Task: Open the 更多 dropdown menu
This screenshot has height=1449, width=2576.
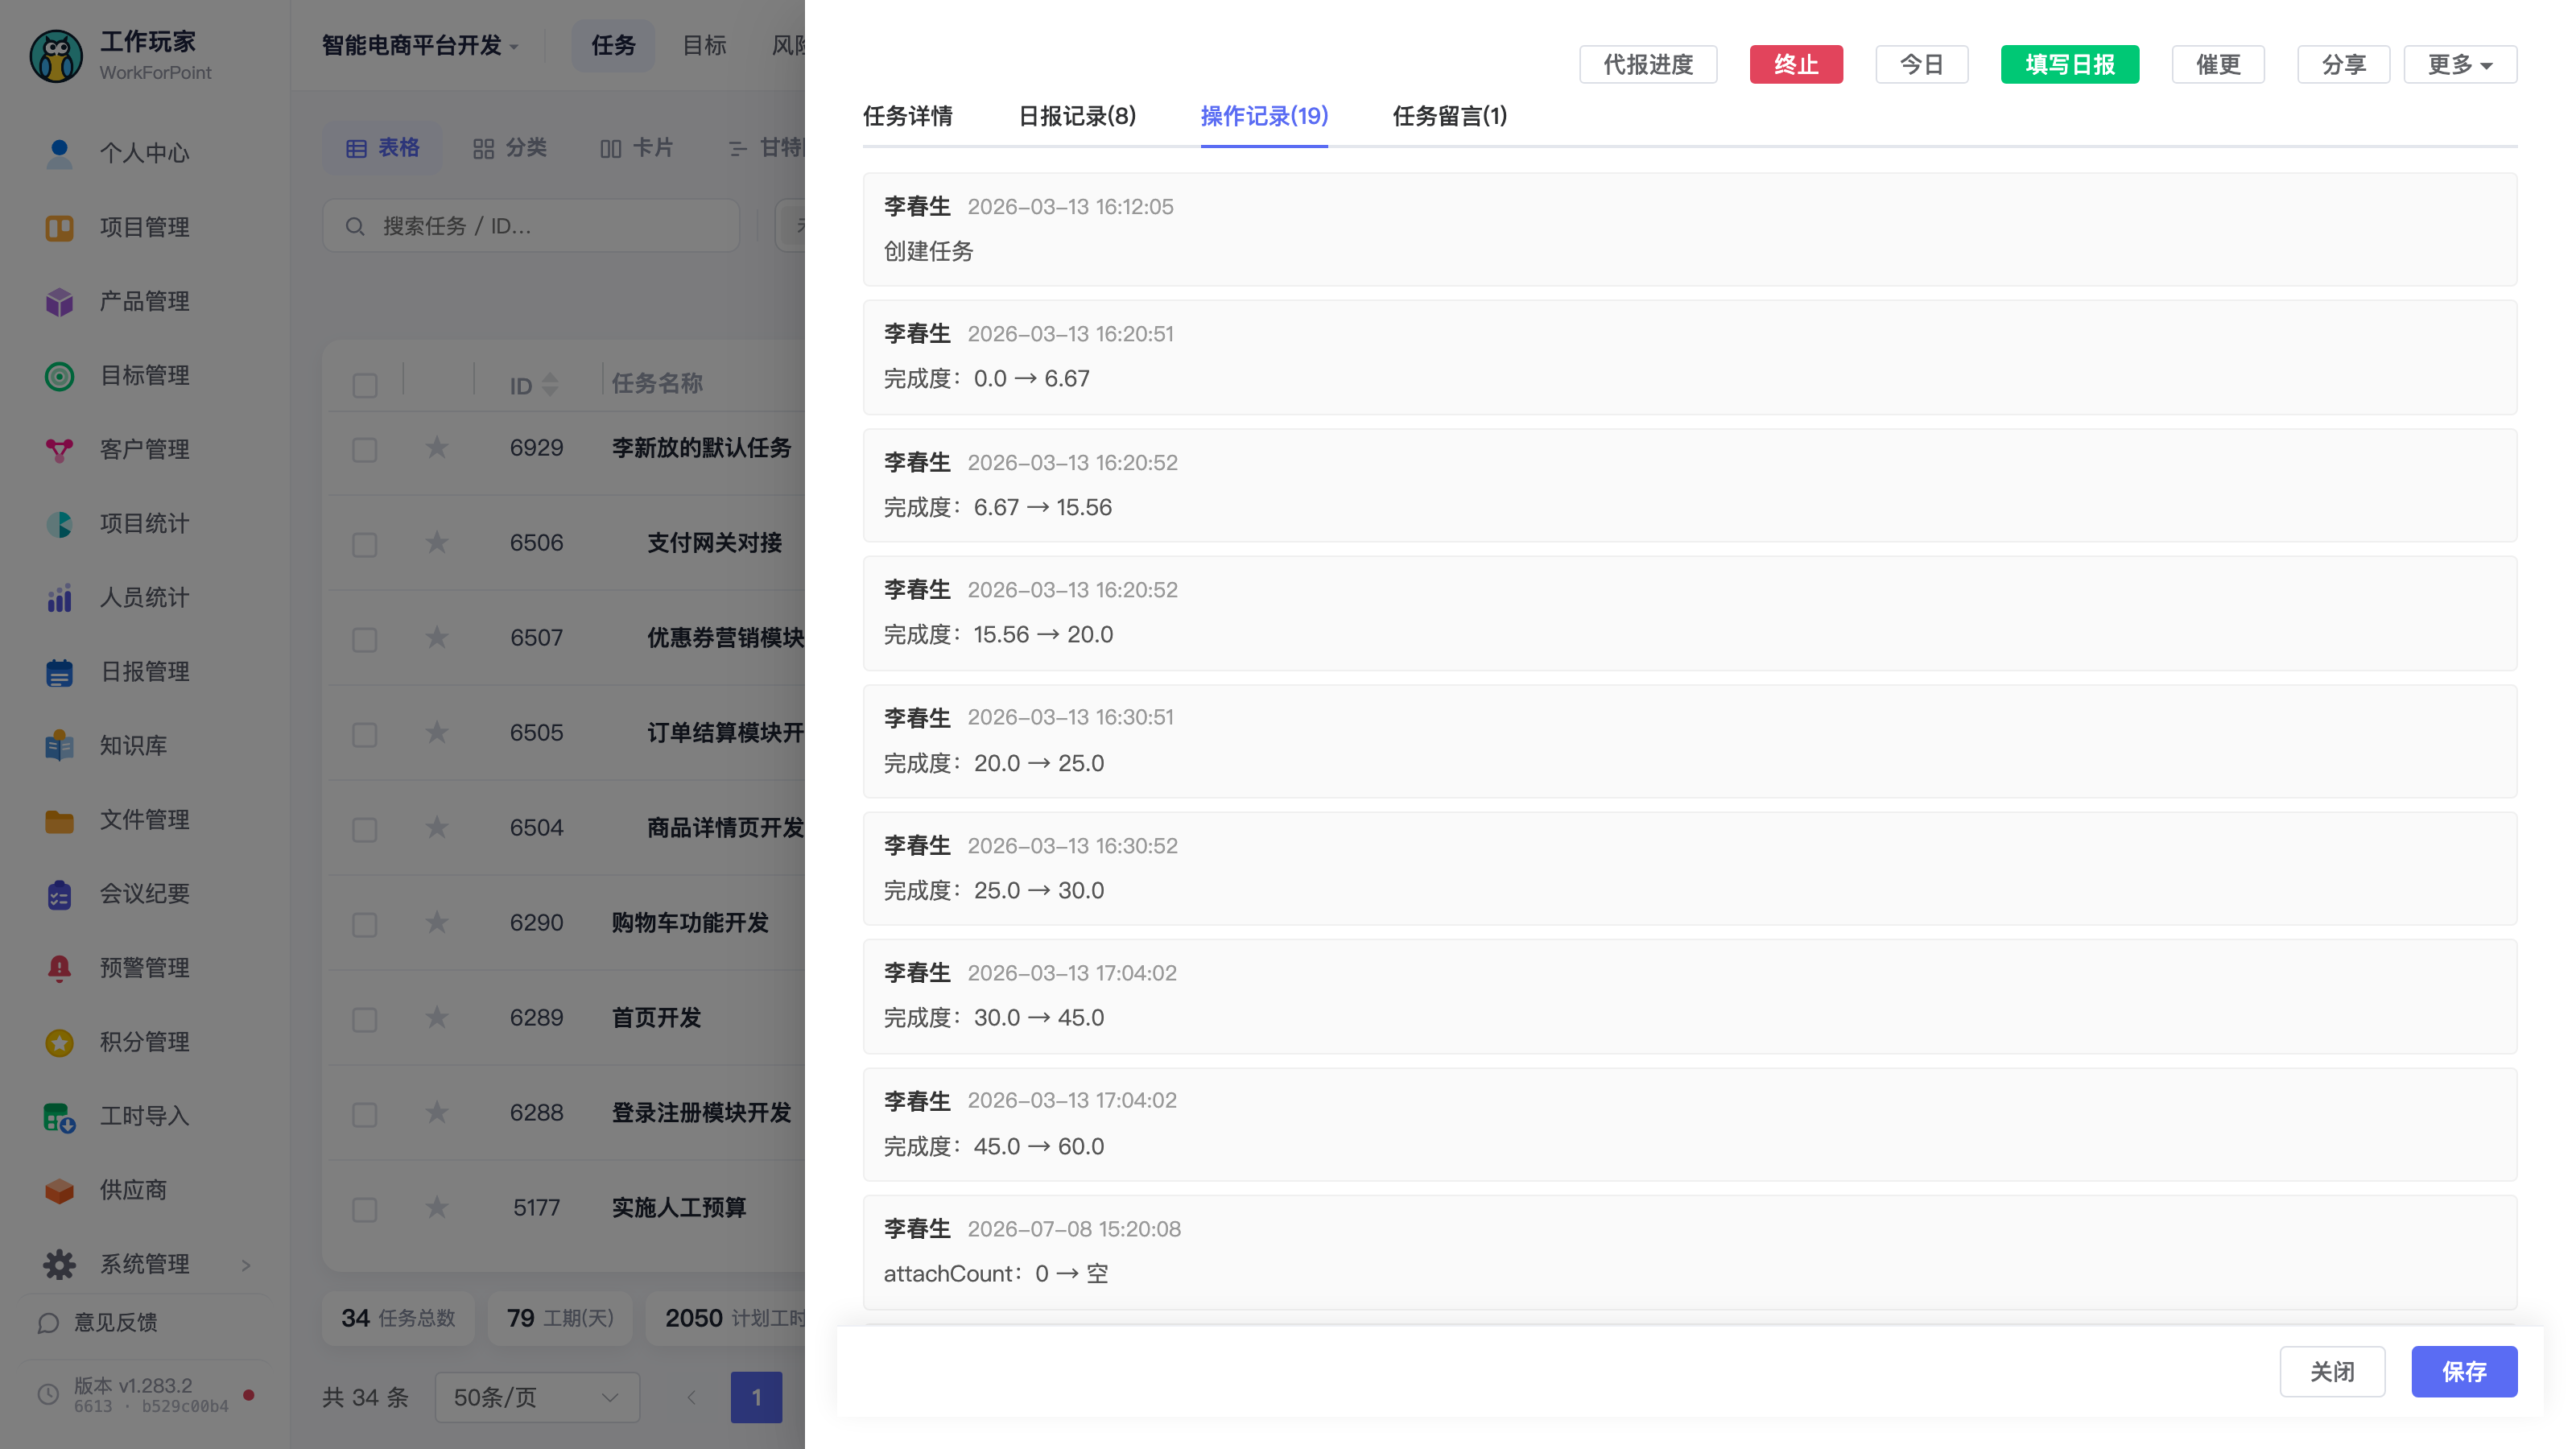Action: click(x=2460, y=65)
